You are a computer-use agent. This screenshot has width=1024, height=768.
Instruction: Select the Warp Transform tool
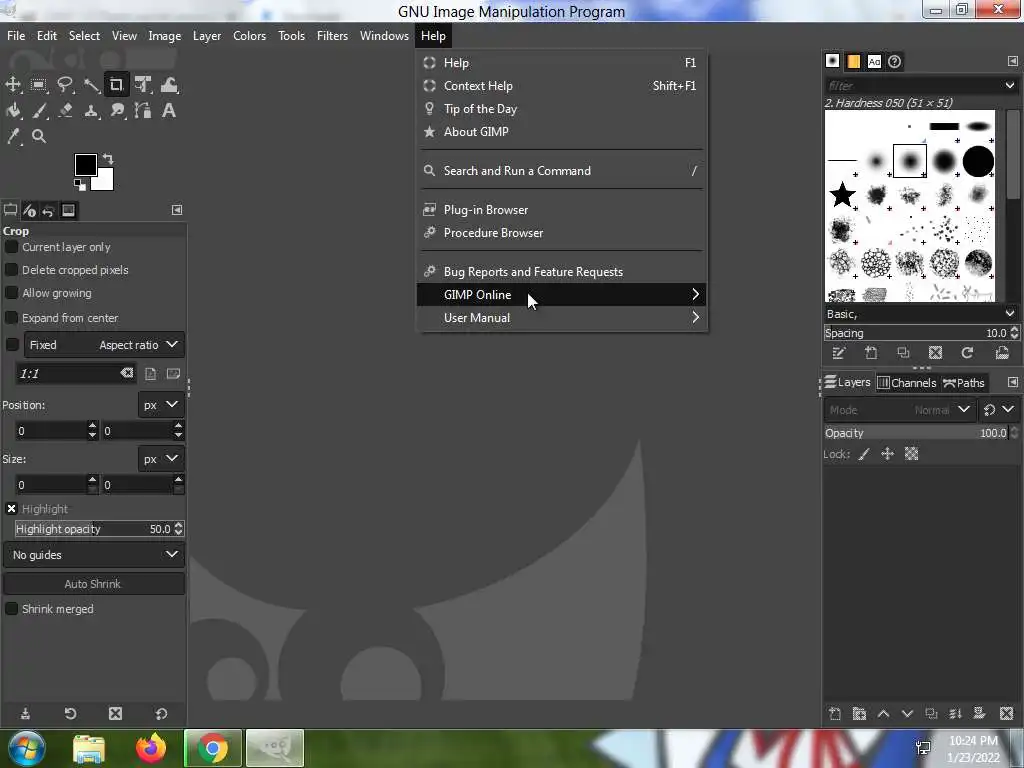(168, 85)
